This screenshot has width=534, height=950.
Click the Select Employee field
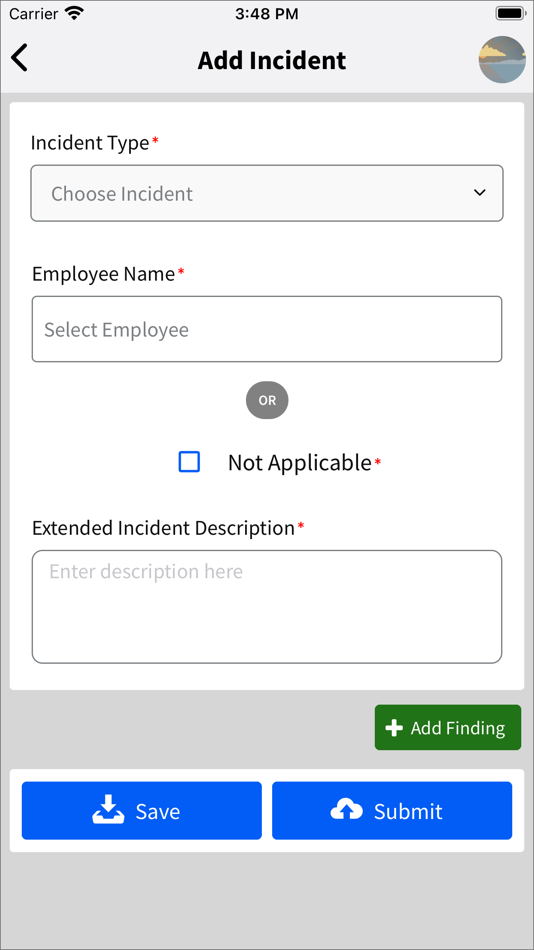(267, 329)
